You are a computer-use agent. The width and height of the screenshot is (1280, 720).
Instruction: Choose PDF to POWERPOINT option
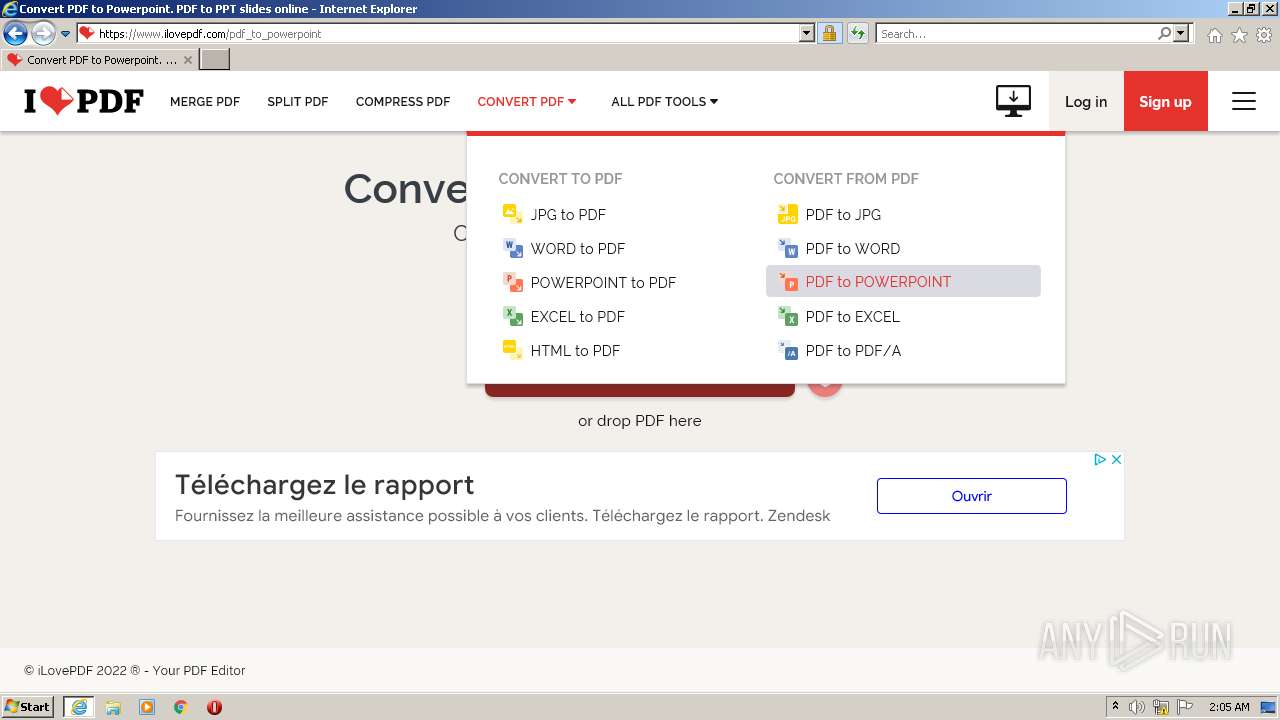click(x=903, y=281)
